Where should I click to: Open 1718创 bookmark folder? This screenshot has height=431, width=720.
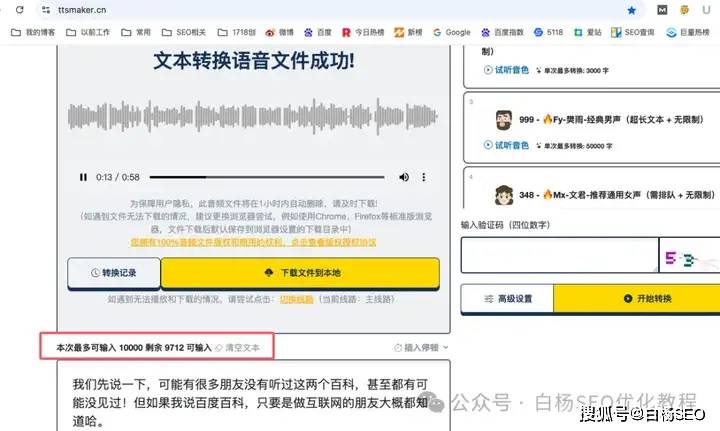[x=236, y=32]
